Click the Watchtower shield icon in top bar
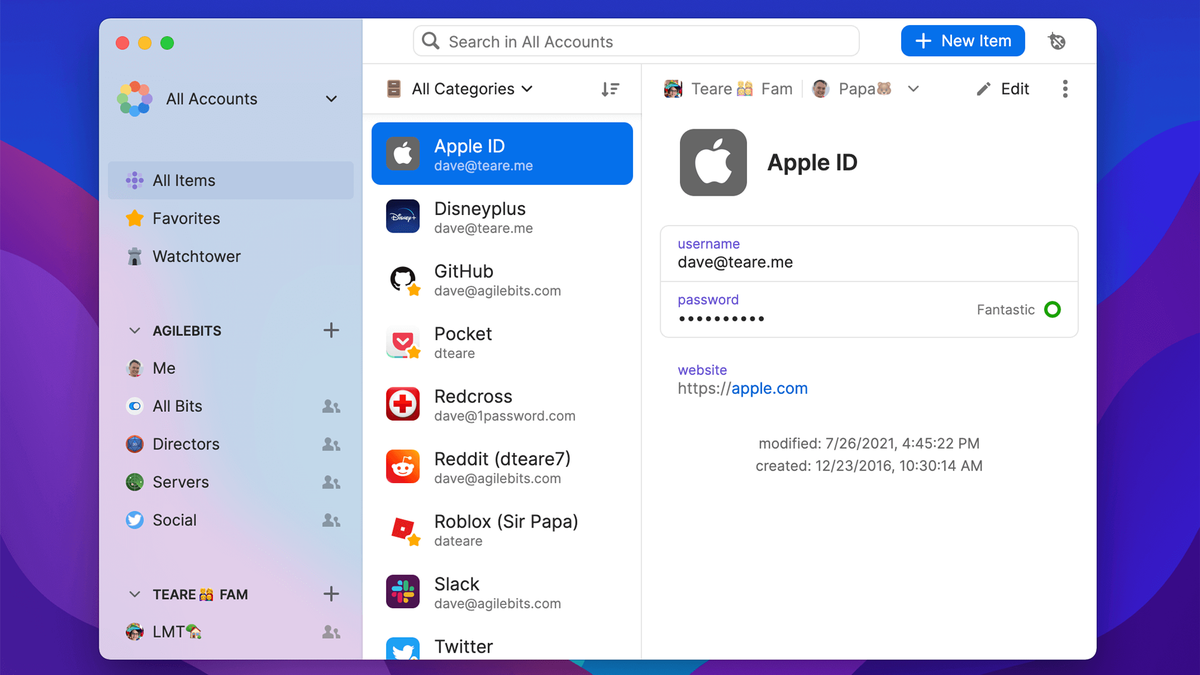This screenshot has height=675, width=1200. (x=1057, y=41)
